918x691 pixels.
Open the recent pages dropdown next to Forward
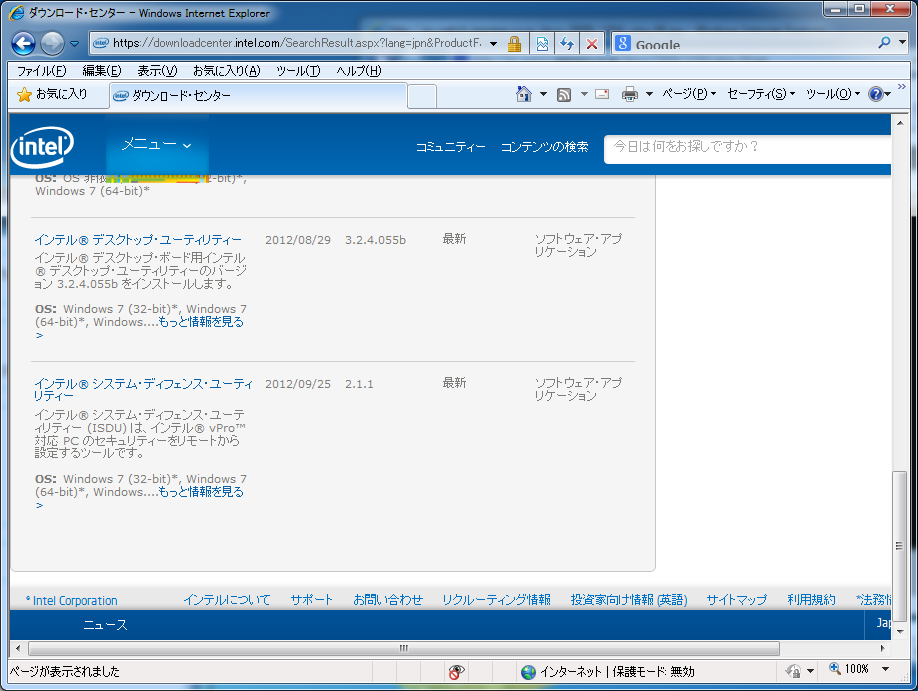[74, 43]
